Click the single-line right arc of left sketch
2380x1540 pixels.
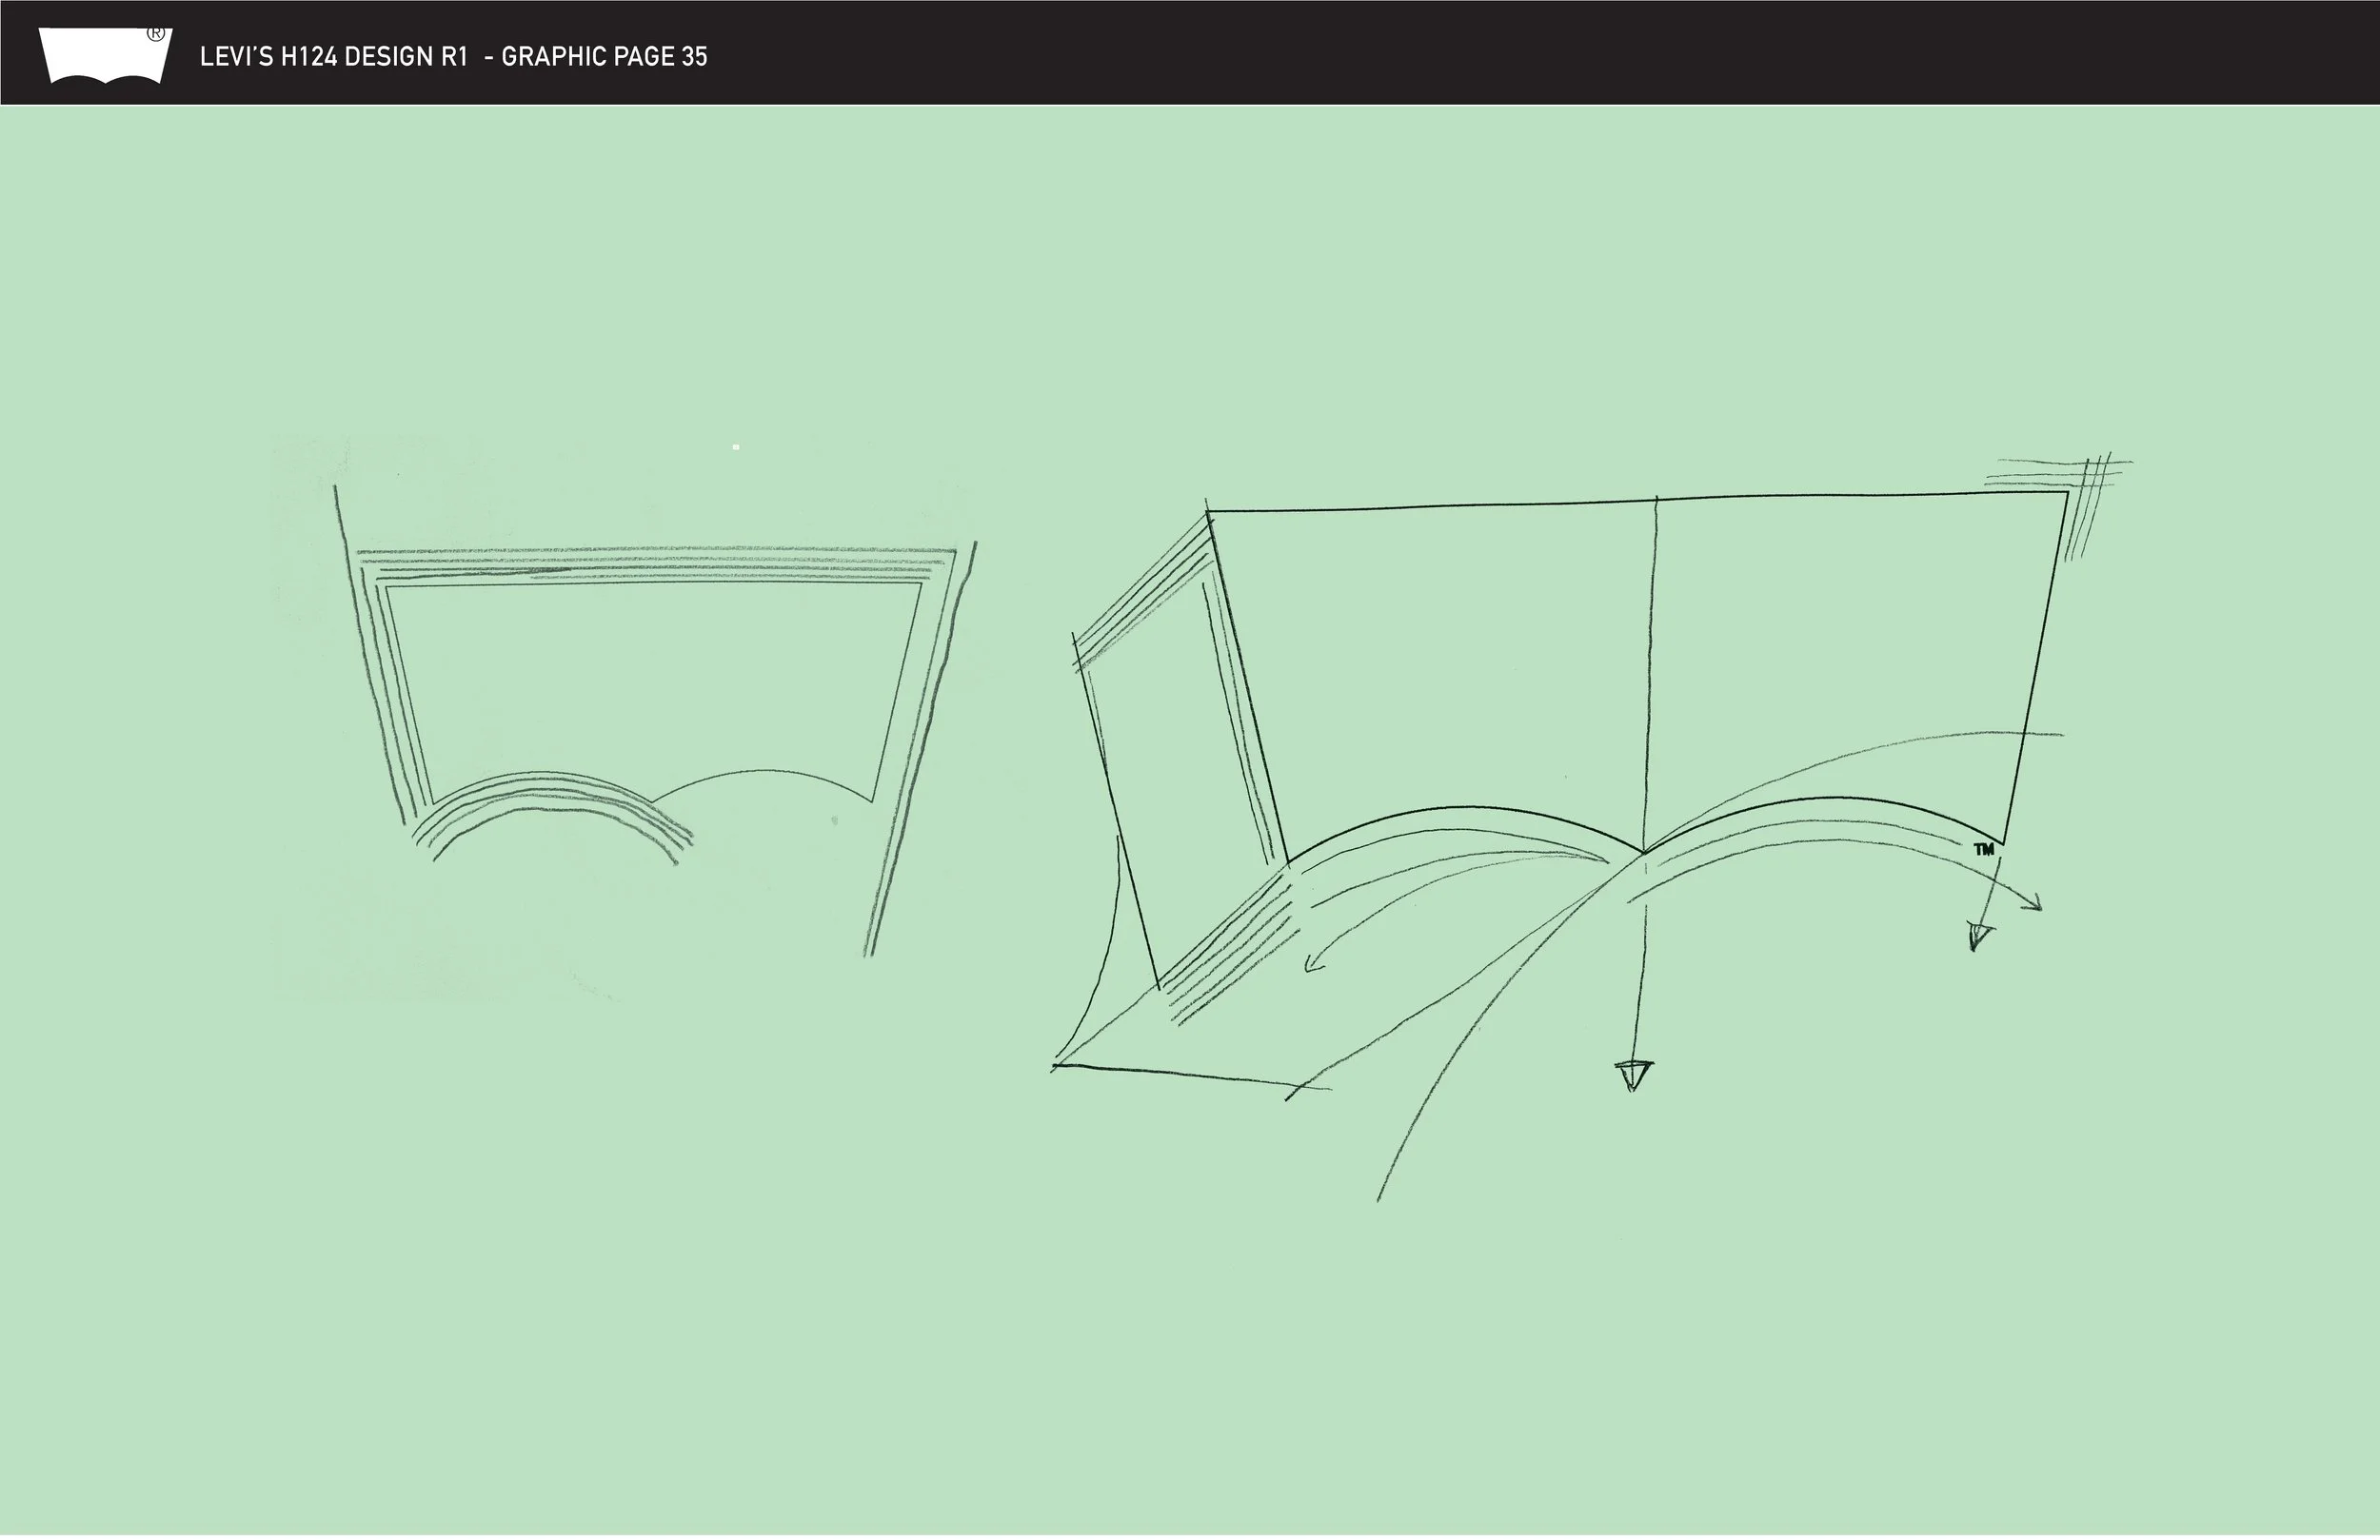(x=765, y=772)
